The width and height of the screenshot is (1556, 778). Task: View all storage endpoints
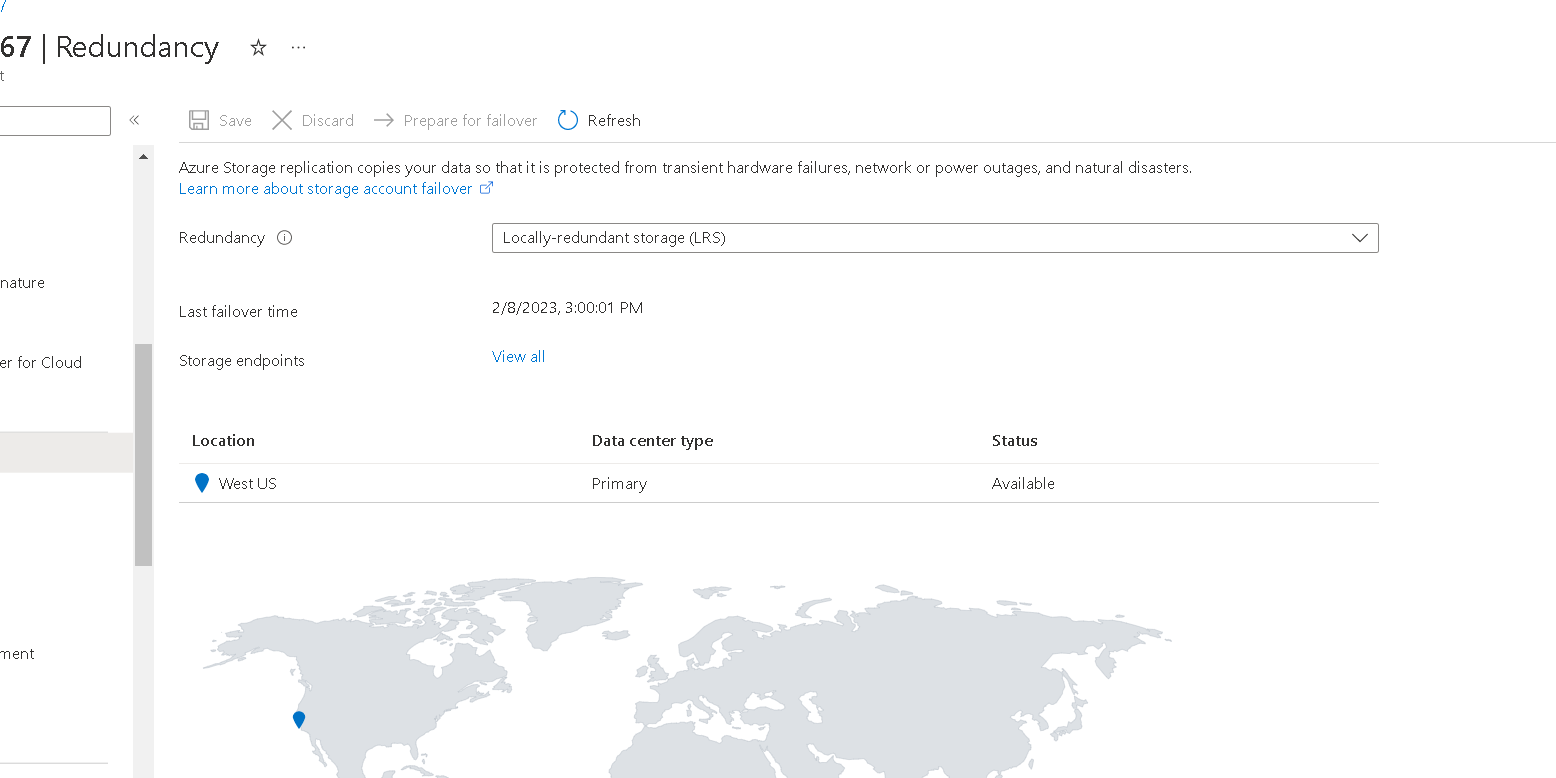click(518, 357)
